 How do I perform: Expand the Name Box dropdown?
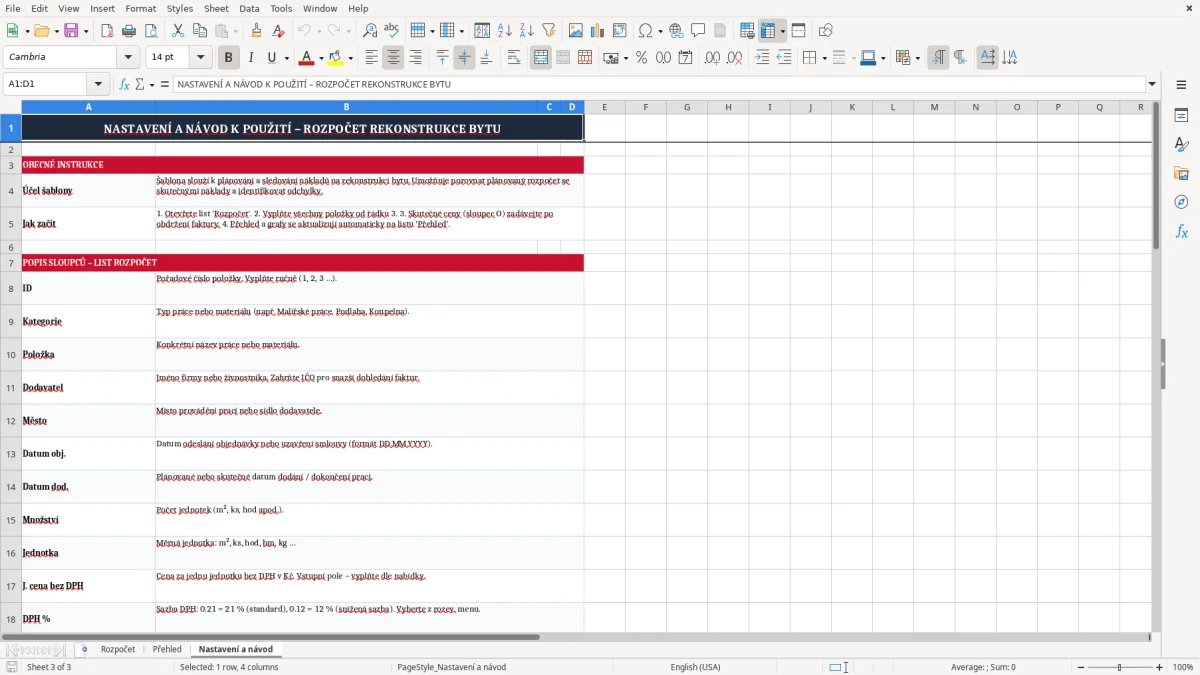pos(98,84)
